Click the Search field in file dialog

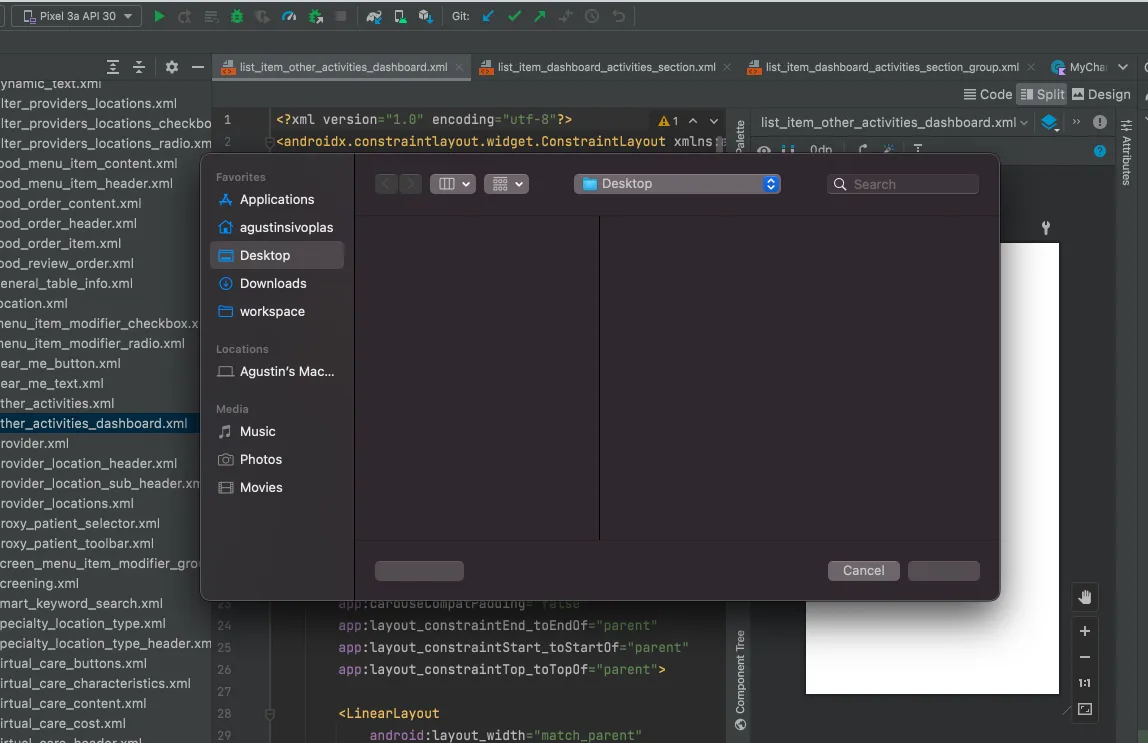coord(903,184)
